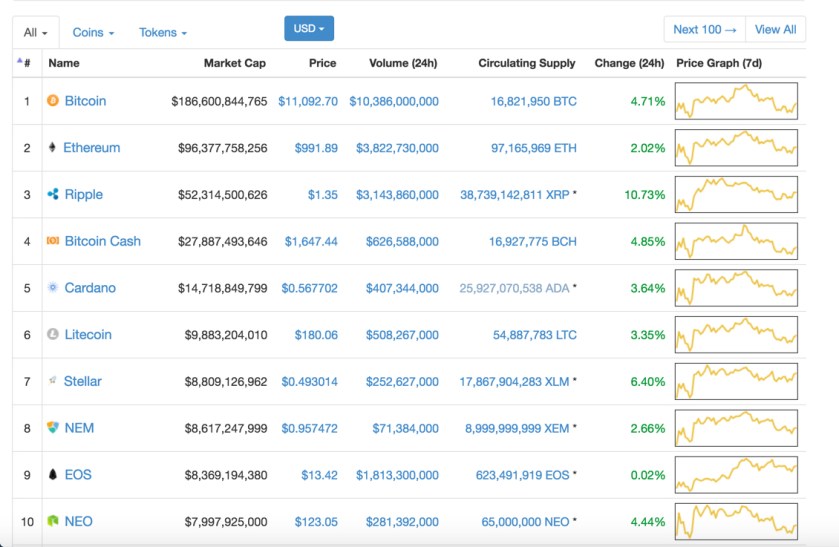The image size is (839, 547).
Task: Click the Bitcoin coin logo icon
Action: [x=52, y=100]
